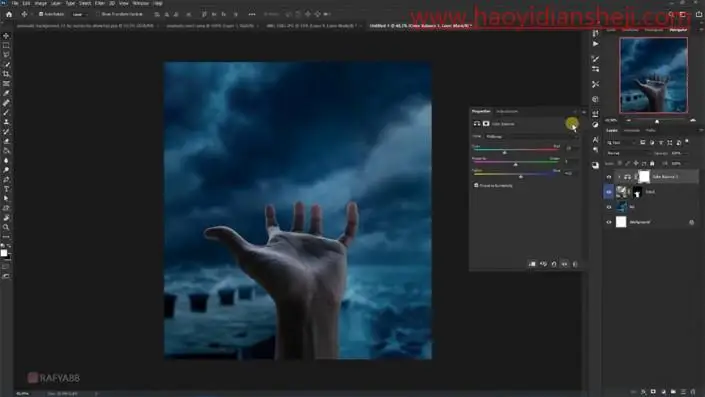Select the Rectangular Marquee tool
The height and width of the screenshot is (397, 705).
[x=6, y=45]
